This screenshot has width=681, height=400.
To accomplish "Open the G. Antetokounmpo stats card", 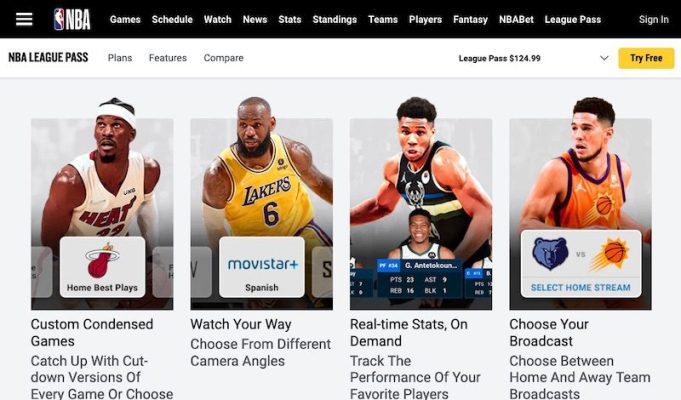I will [x=420, y=278].
